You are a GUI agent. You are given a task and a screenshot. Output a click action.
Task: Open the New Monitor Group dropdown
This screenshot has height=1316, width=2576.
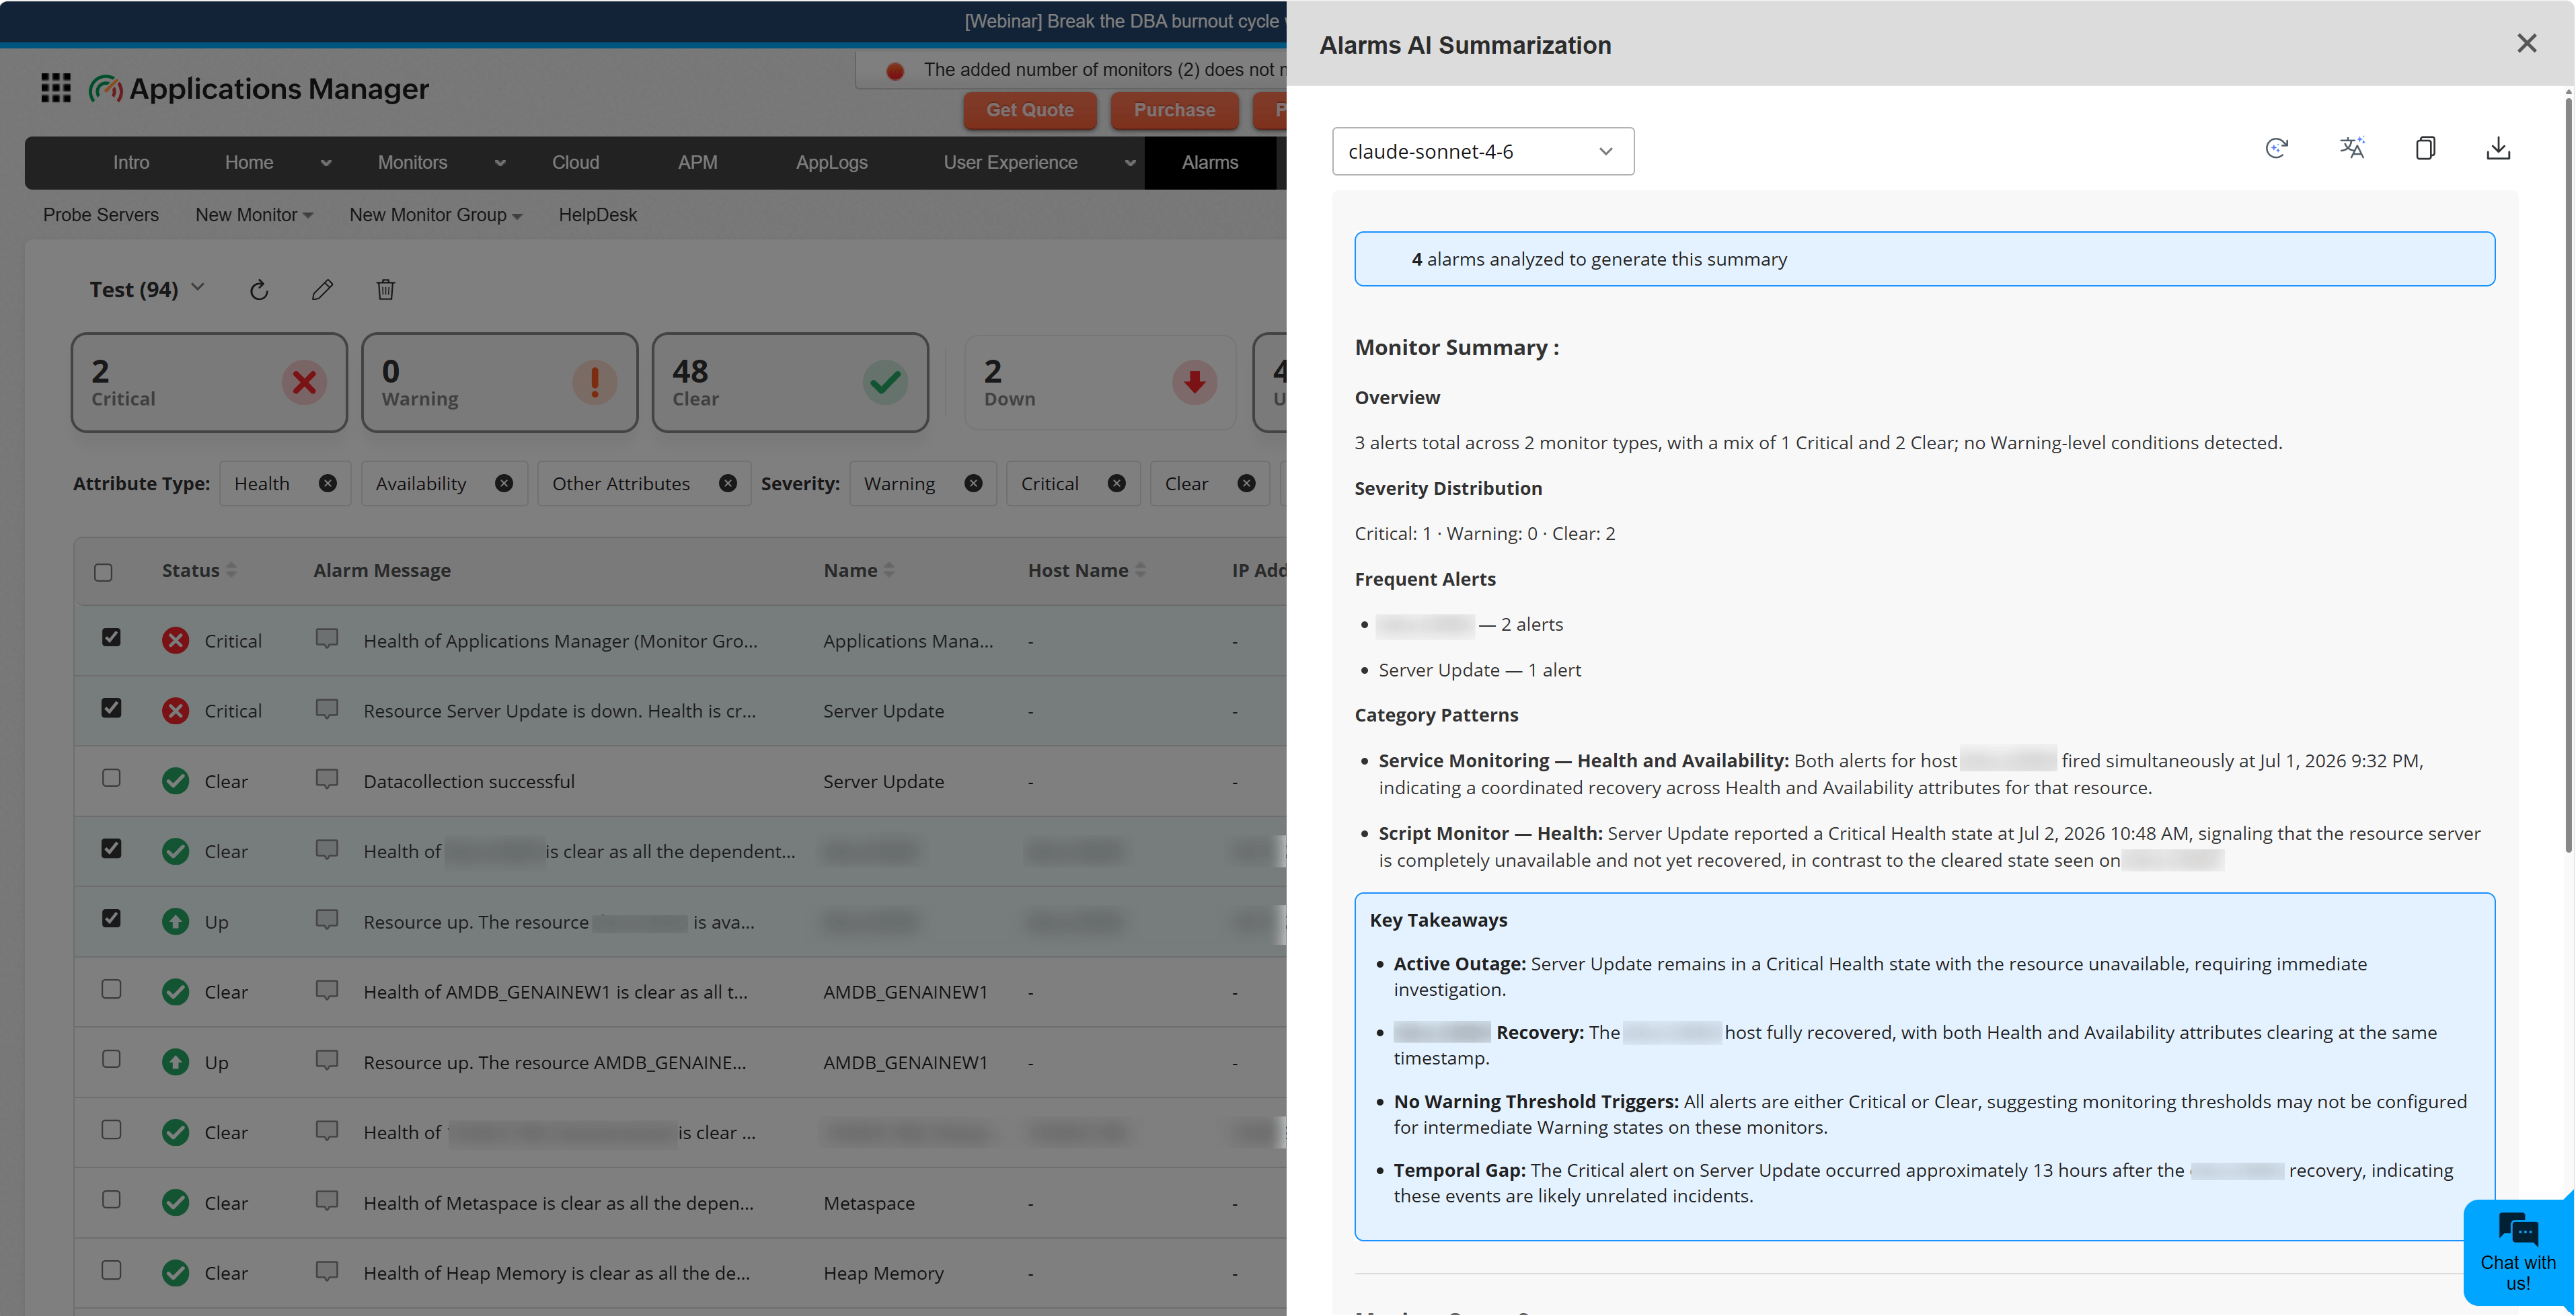pos(436,215)
